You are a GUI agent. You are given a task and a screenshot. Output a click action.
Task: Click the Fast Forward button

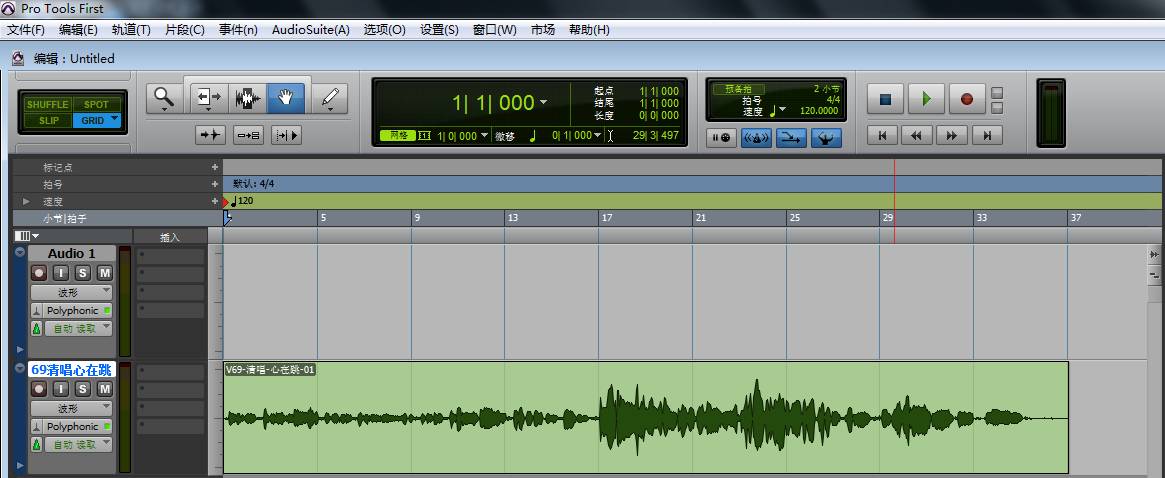(x=952, y=135)
